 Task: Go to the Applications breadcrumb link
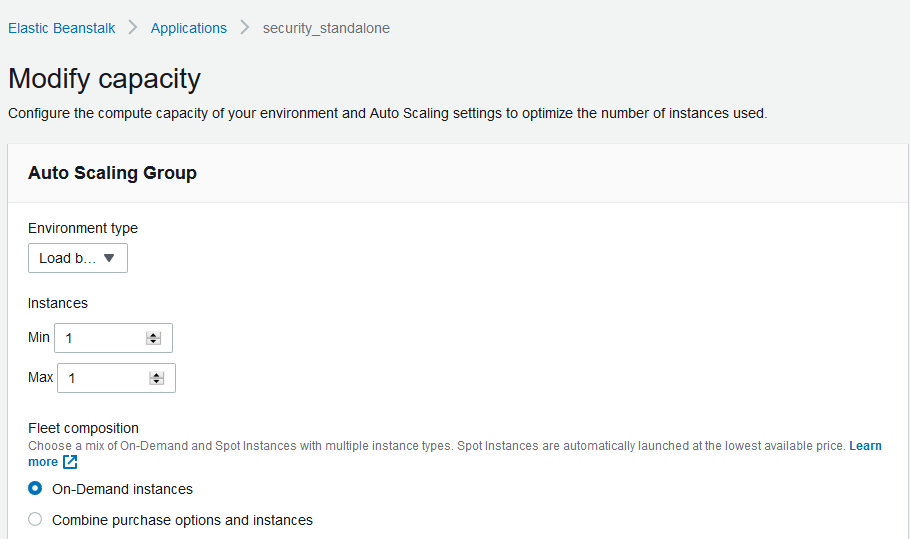189,28
